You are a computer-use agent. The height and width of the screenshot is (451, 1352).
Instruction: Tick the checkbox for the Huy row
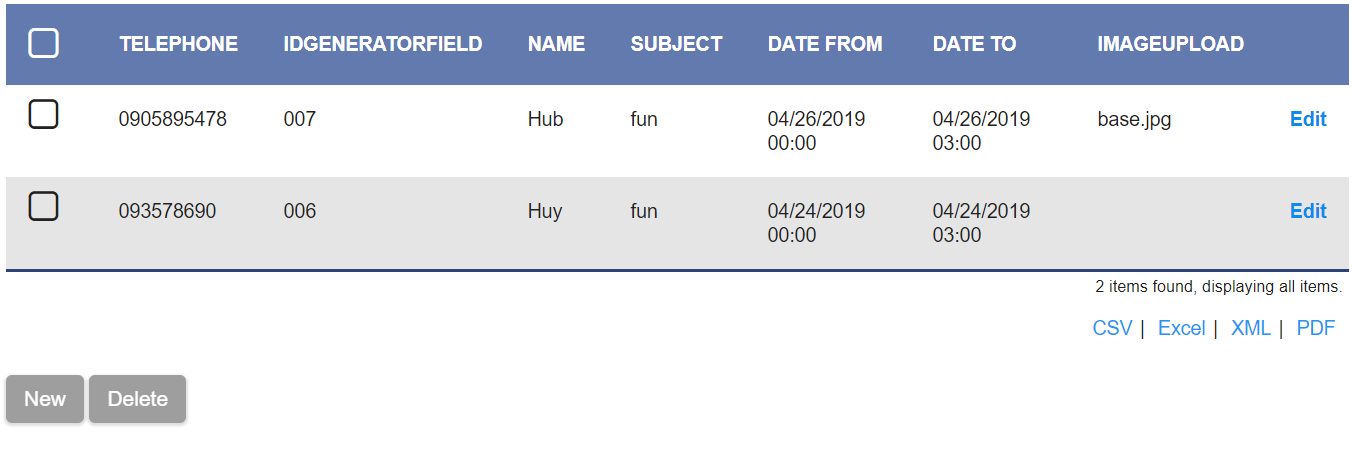coord(43,207)
